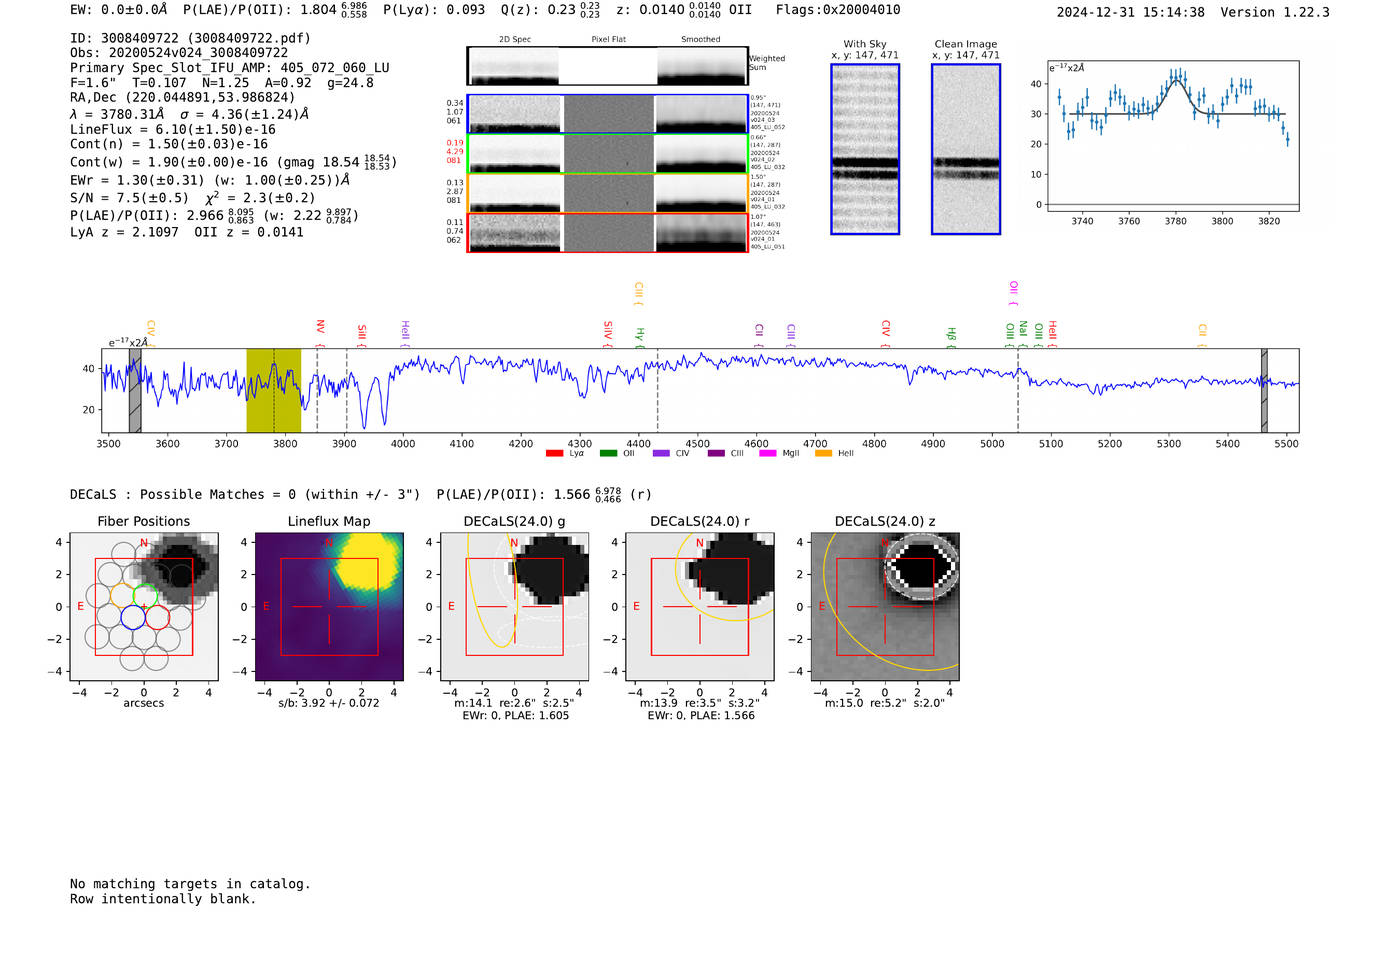Click the light purple CIV legend swatch

point(661,454)
